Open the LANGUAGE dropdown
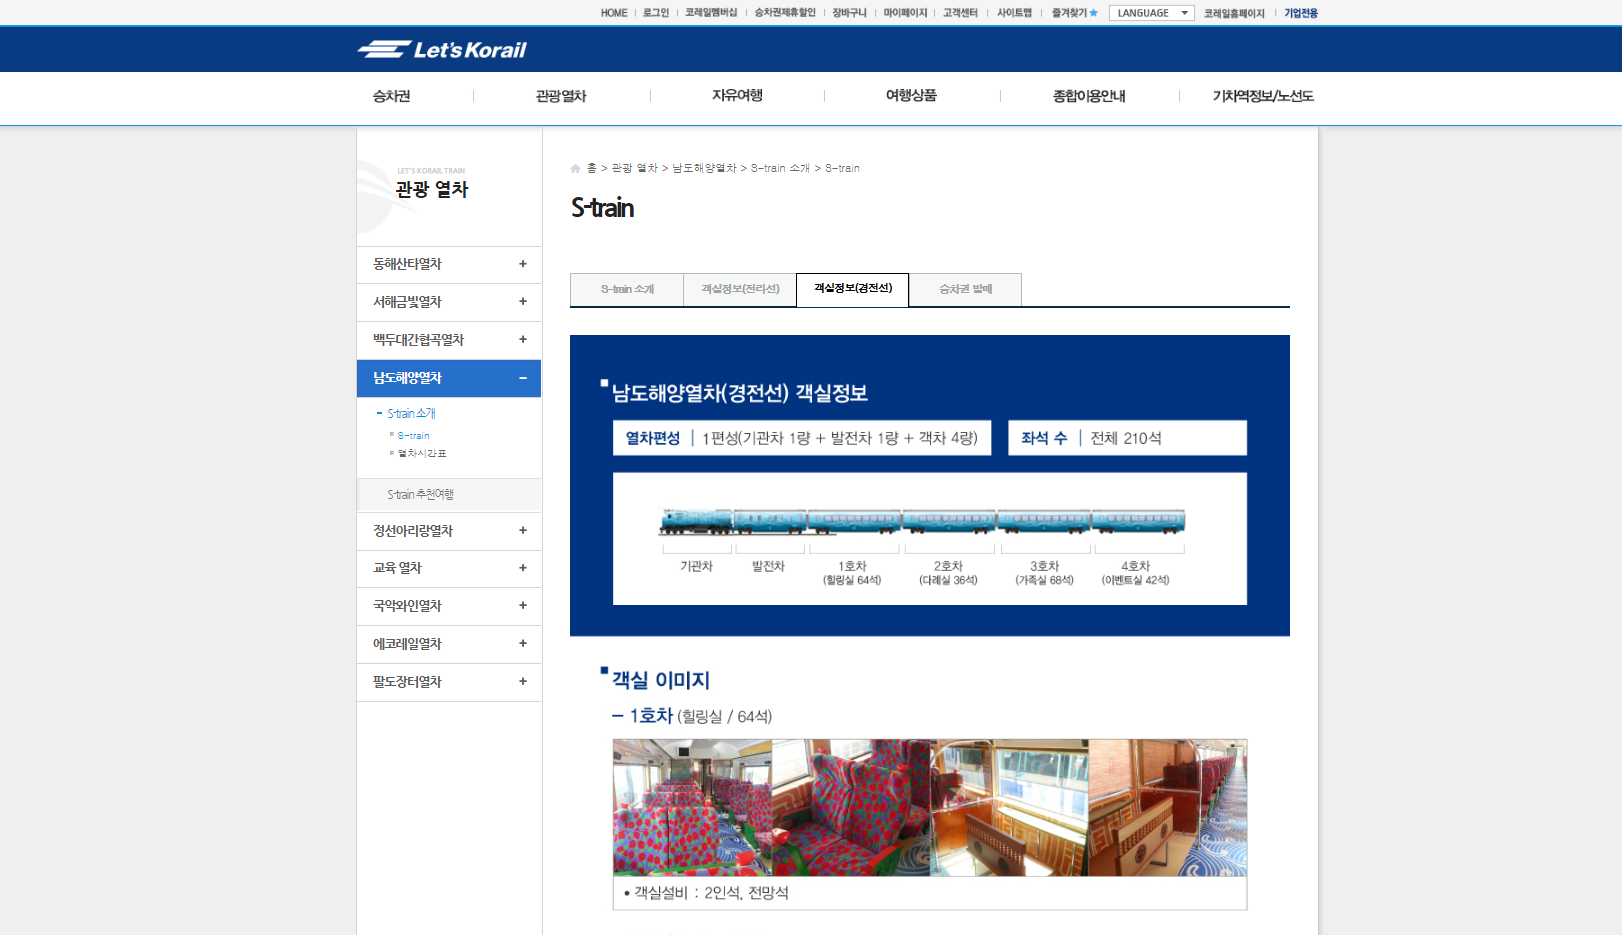Image resolution: width=1622 pixels, height=935 pixels. [x=1152, y=13]
